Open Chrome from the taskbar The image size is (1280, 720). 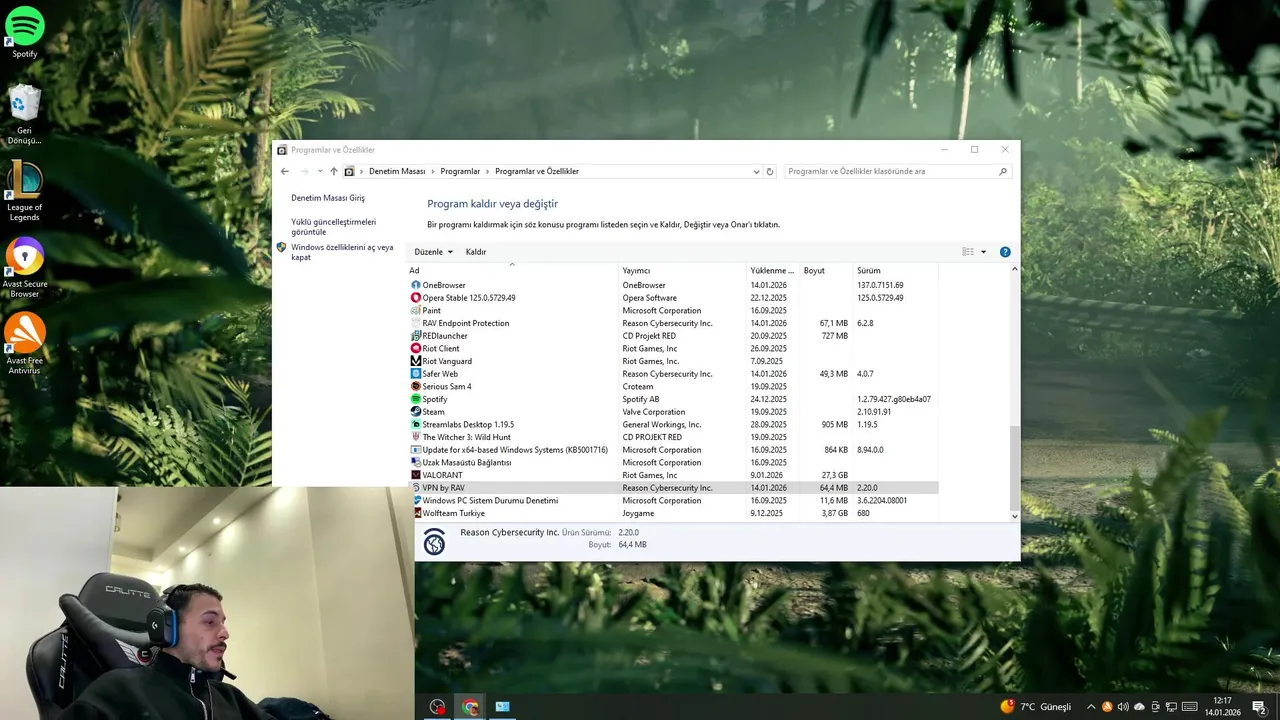pos(471,707)
